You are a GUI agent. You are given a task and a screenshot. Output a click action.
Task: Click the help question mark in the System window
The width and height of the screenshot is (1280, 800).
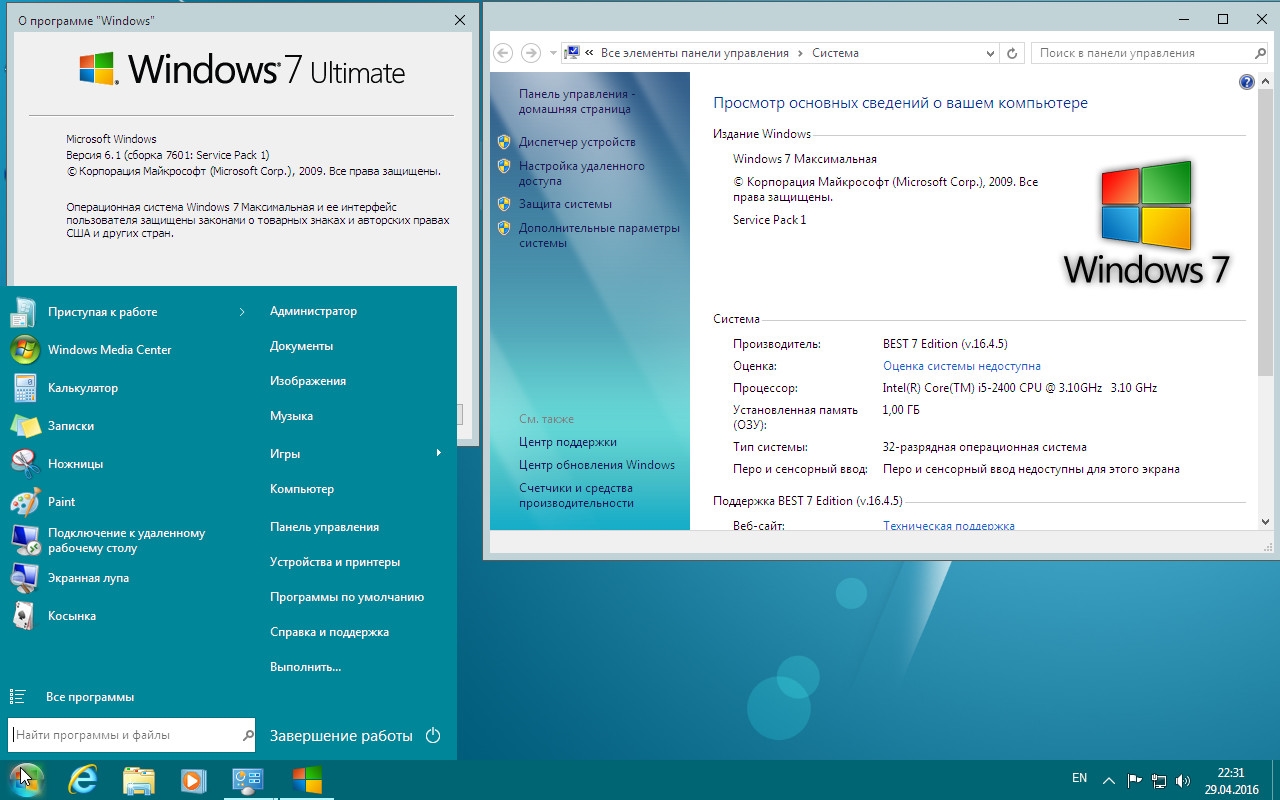click(1246, 82)
